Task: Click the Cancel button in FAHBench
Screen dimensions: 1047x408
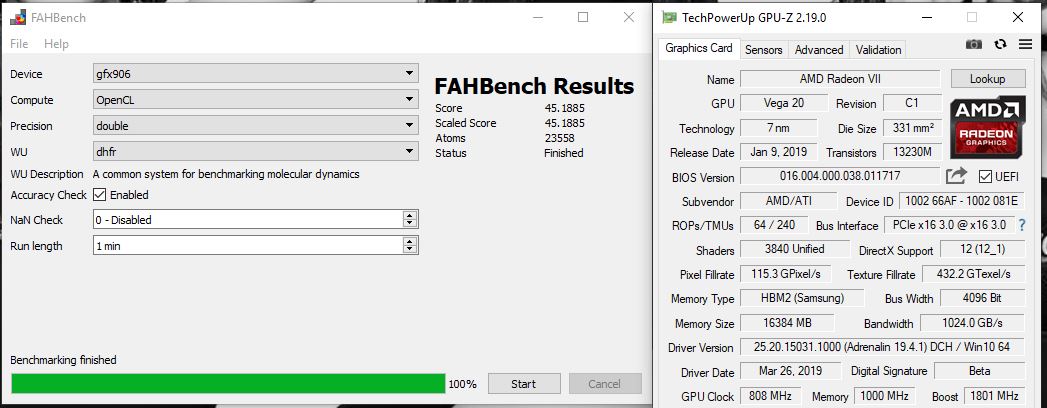Action: [x=605, y=383]
